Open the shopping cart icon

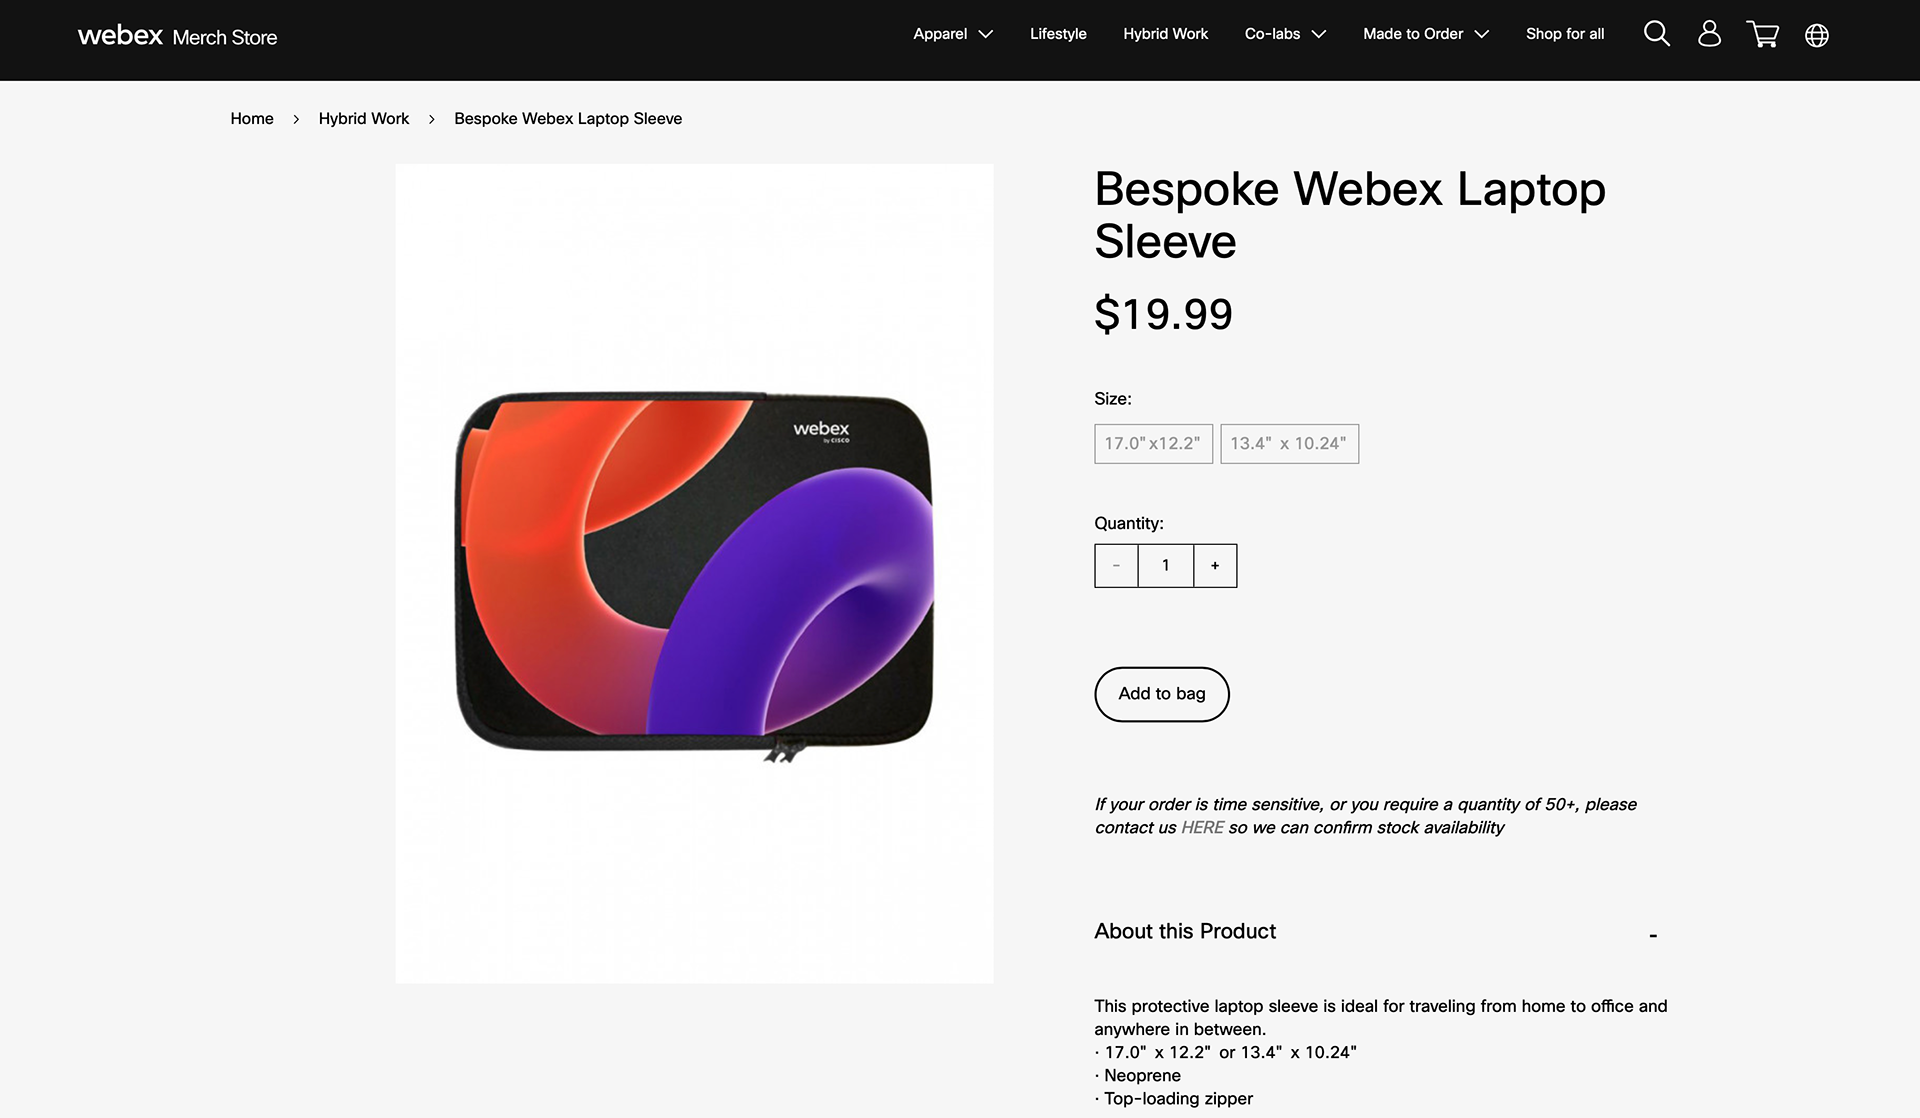click(1762, 34)
